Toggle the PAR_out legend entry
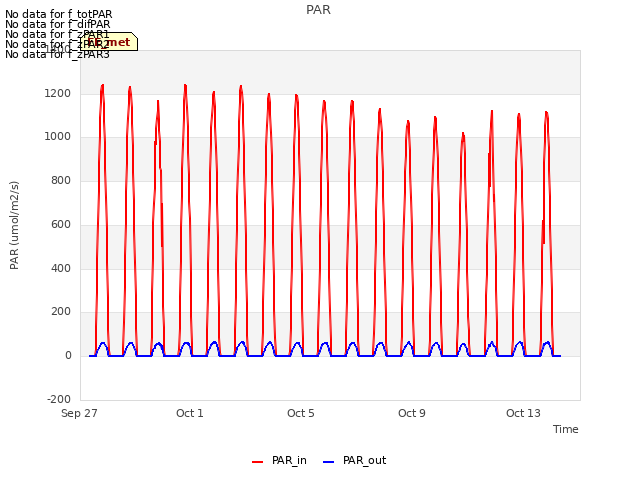The height and width of the screenshot is (480, 640). click(354, 460)
